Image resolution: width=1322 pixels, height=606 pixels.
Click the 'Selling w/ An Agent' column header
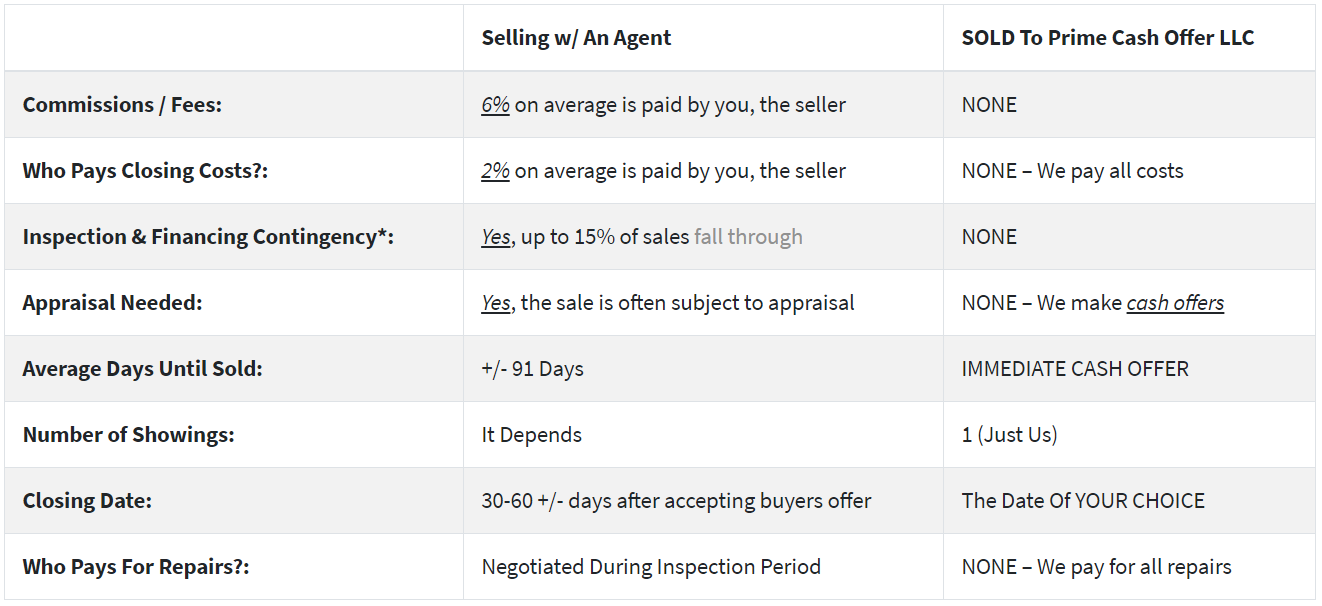576,38
